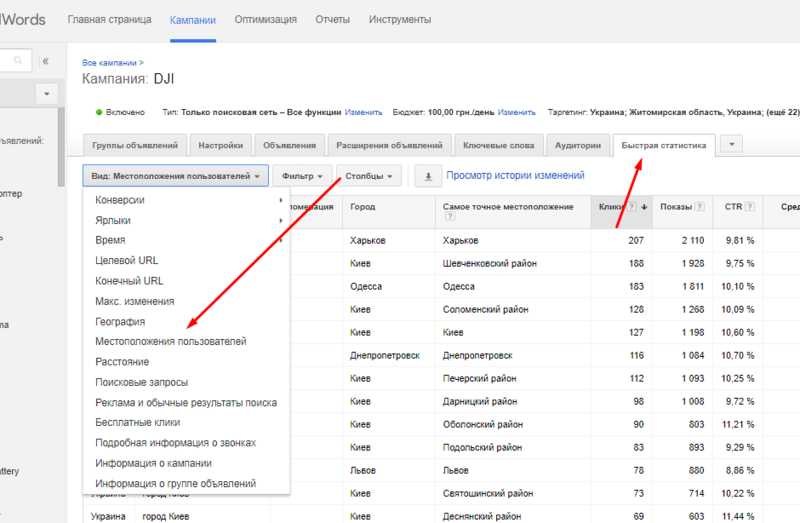Open the Фильтр dropdown
The height and width of the screenshot is (523, 800).
303,176
